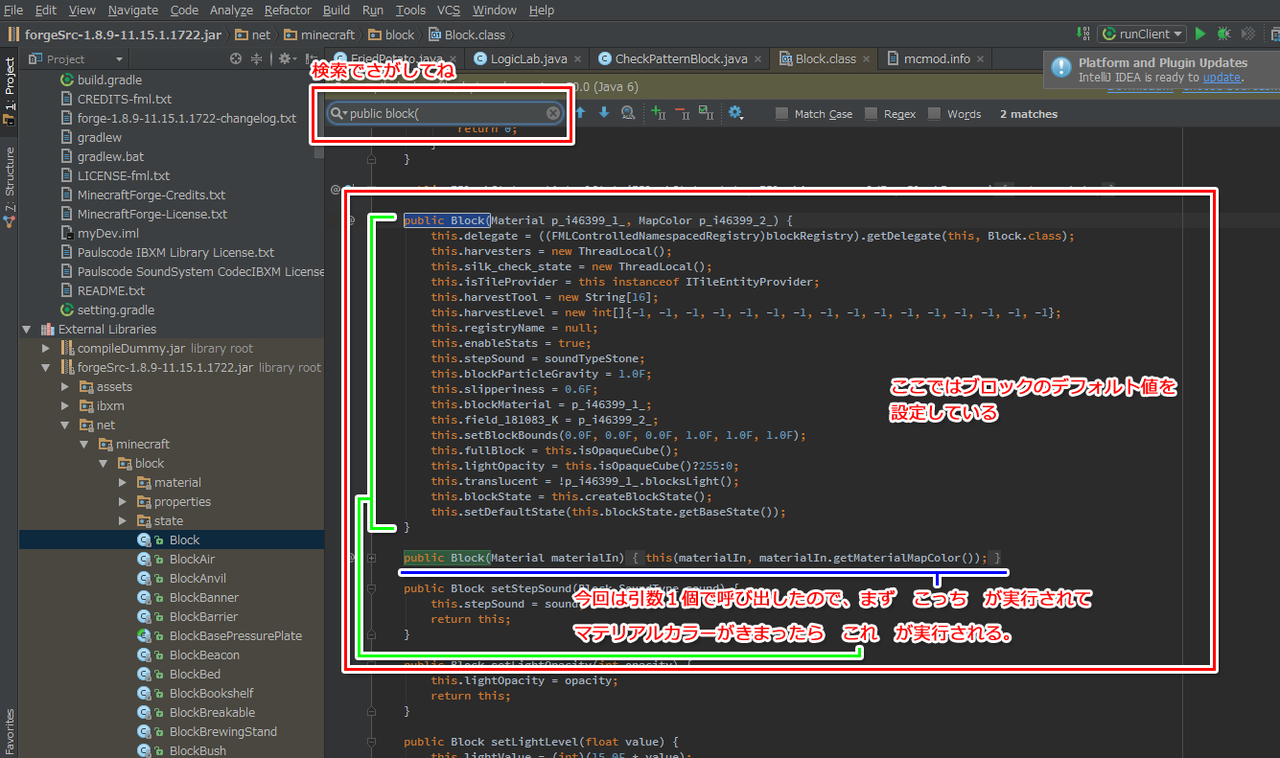Unselect occurrence red minus icon
The height and width of the screenshot is (758, 1280).
tap(682, 113)
